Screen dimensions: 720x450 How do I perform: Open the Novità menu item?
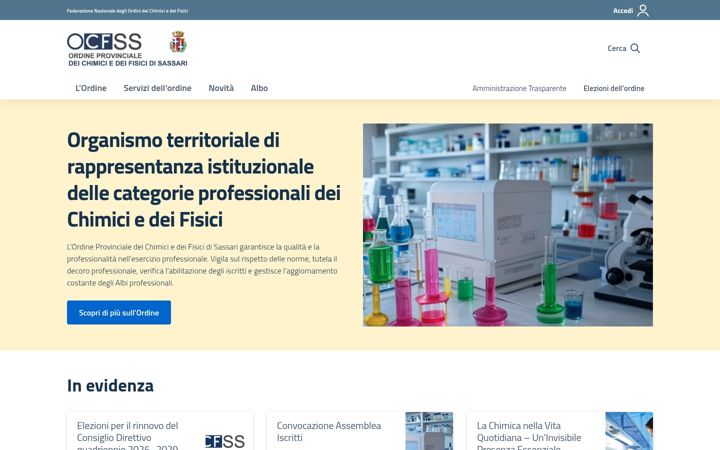point(221,88)
